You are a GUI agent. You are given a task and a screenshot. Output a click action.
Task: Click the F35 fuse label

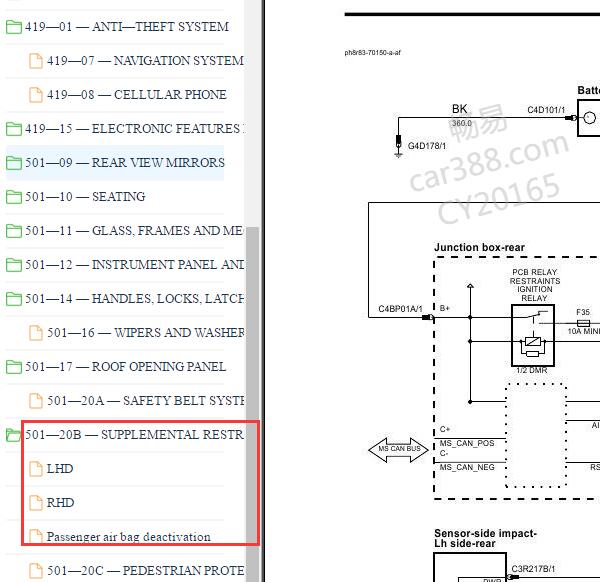pyautogui.click(x=583, y=312)
